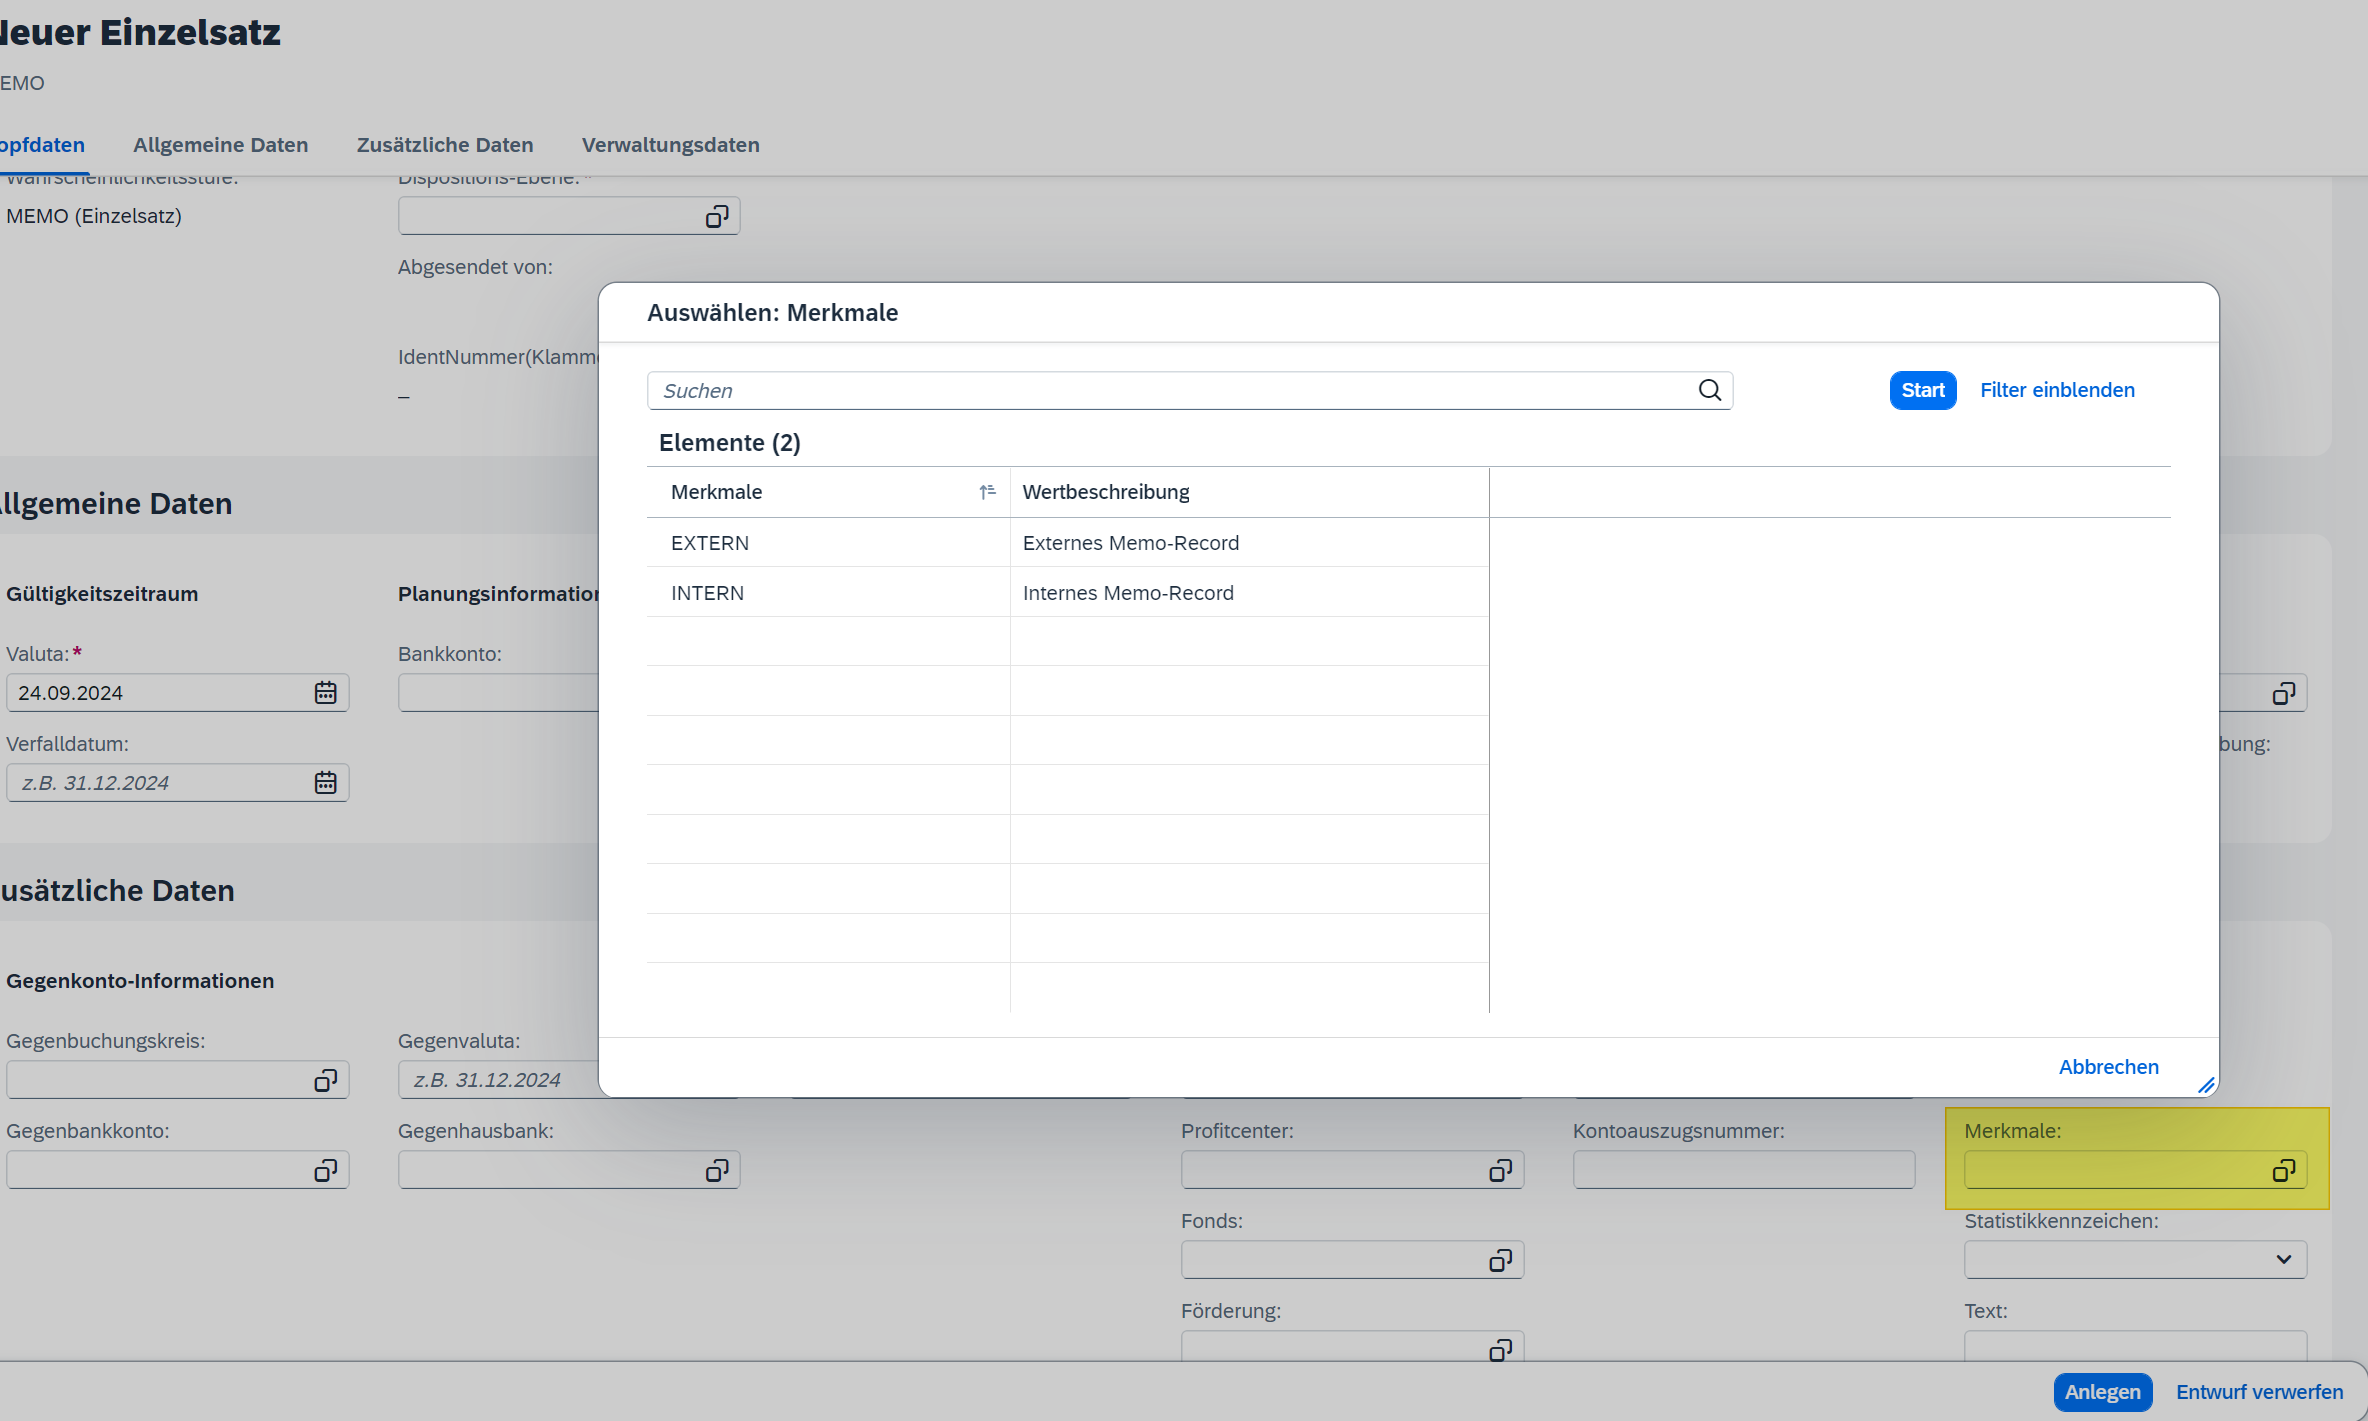Click Filter einblenden link

tap(2057, 390)
